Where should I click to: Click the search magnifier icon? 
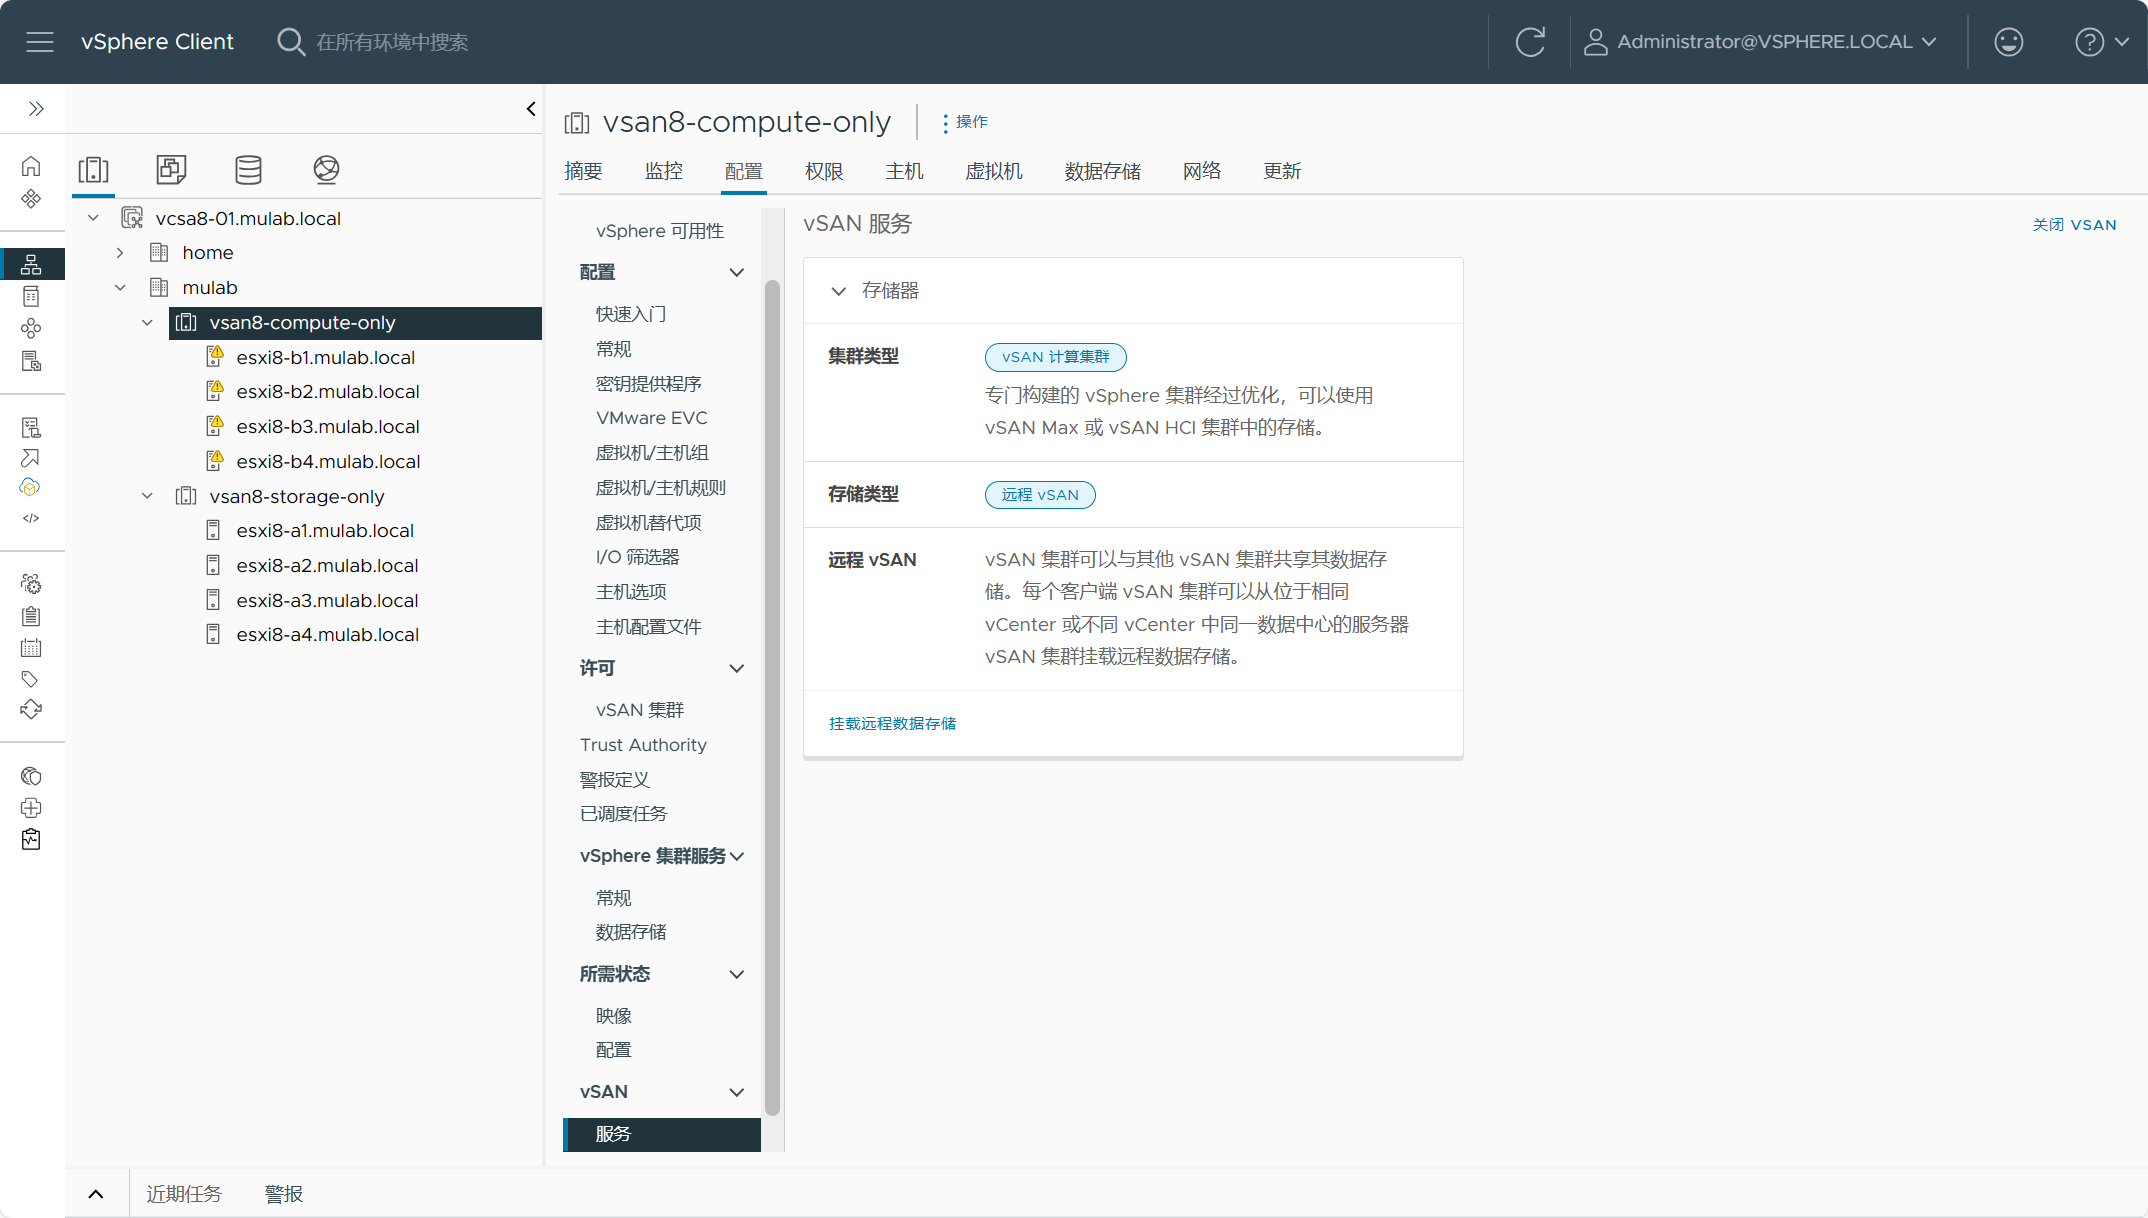point(290,42)
